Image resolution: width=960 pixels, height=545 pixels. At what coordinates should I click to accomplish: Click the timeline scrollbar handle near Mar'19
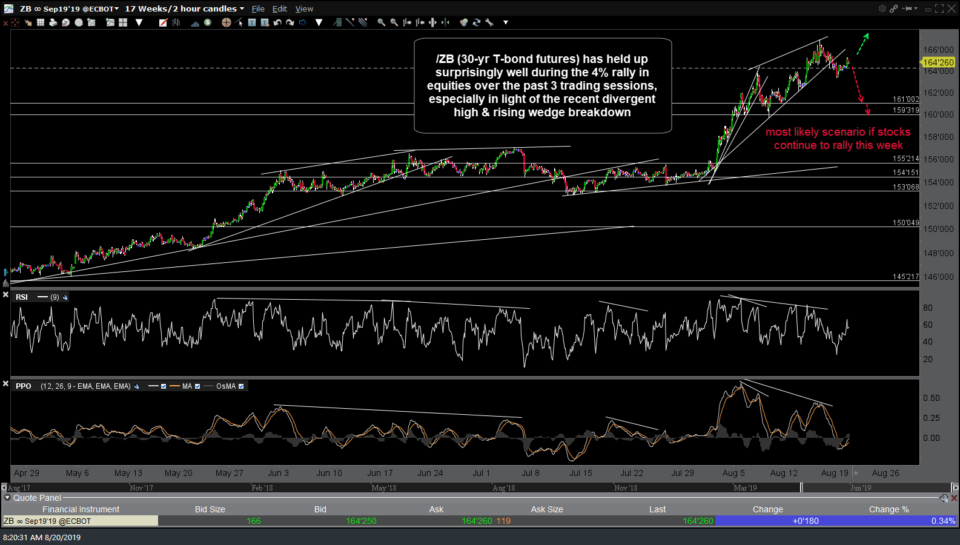[x=801, y=488]
